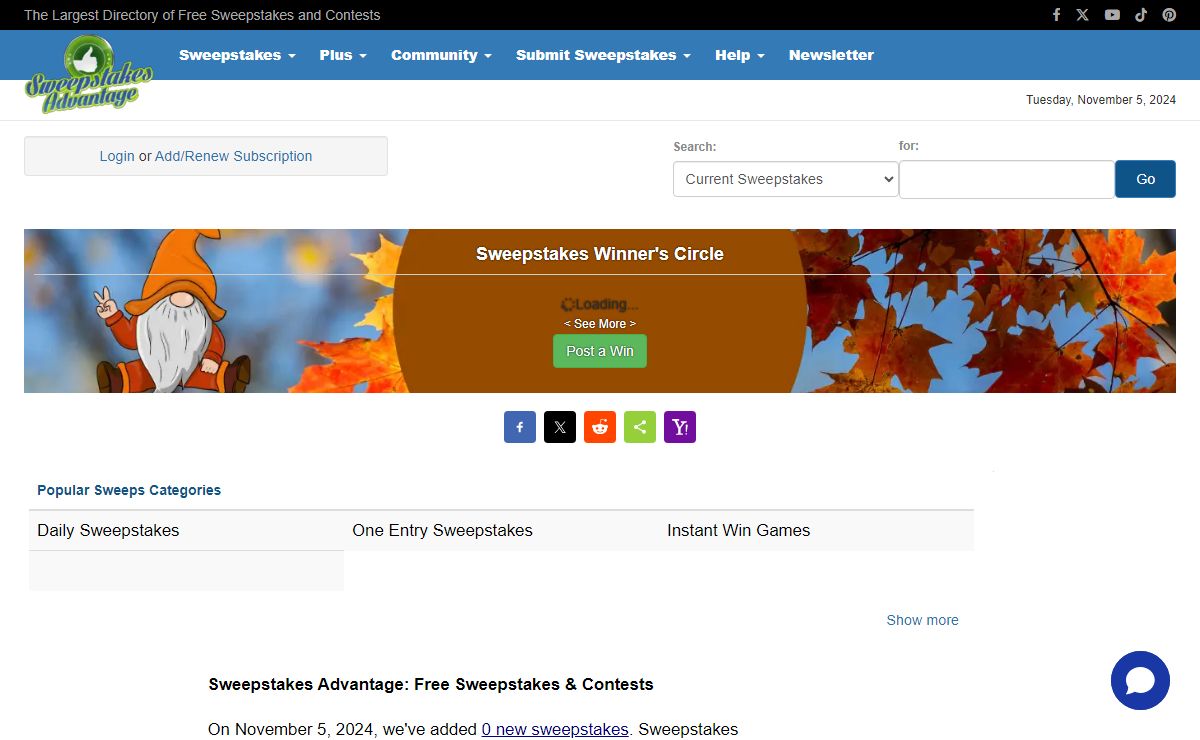This screenshot has width=1200, height=740.
Task: Click the Login link
Action: (117, 156)
